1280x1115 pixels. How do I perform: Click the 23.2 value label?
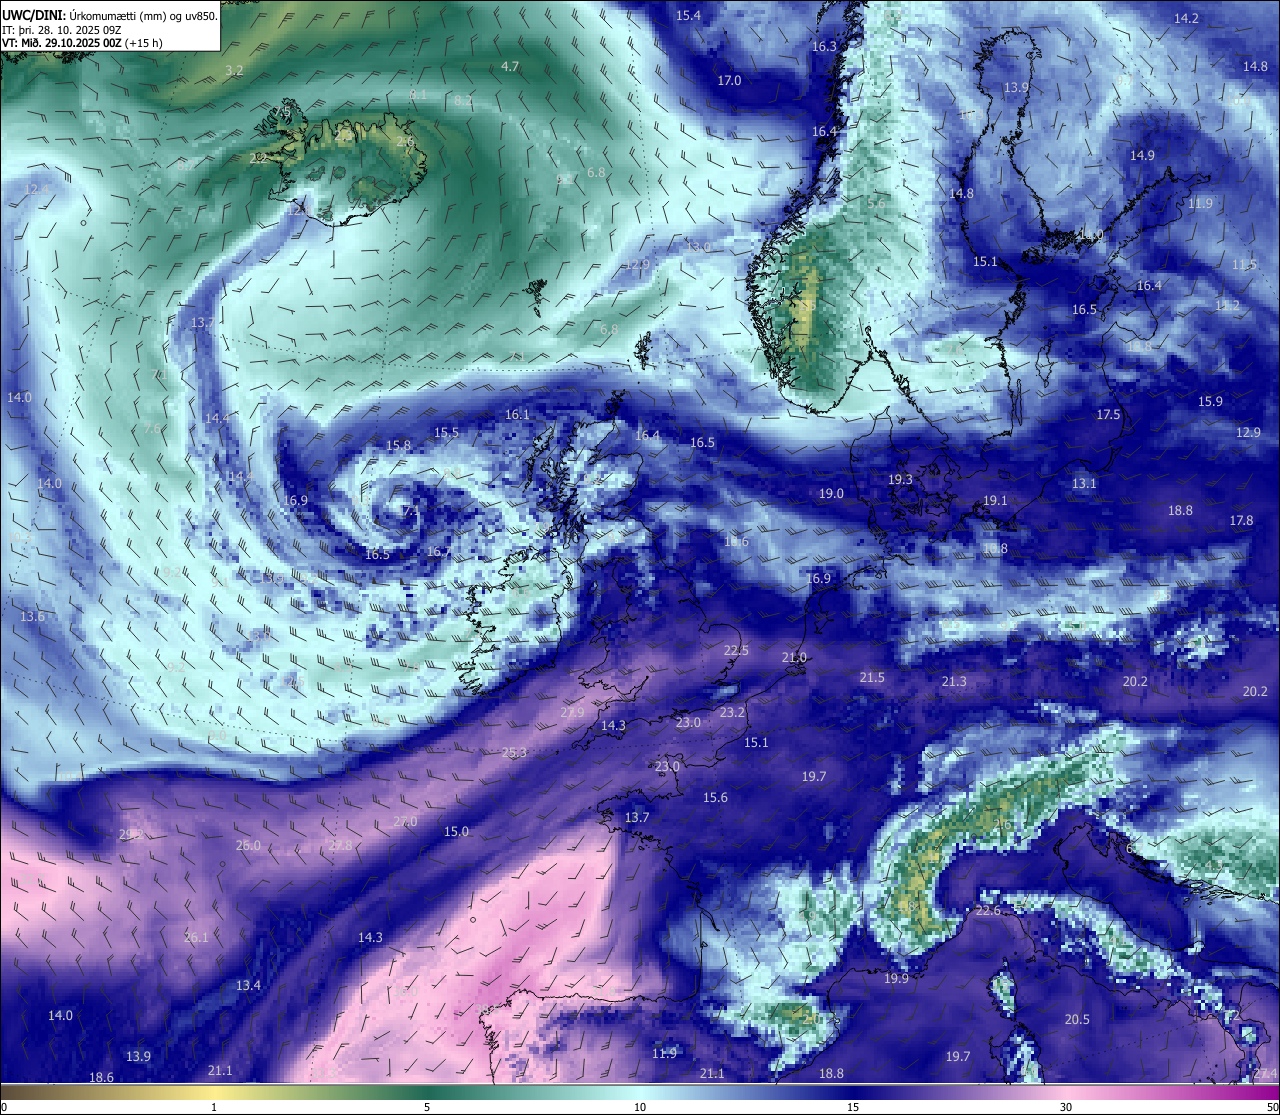[732, 712]
